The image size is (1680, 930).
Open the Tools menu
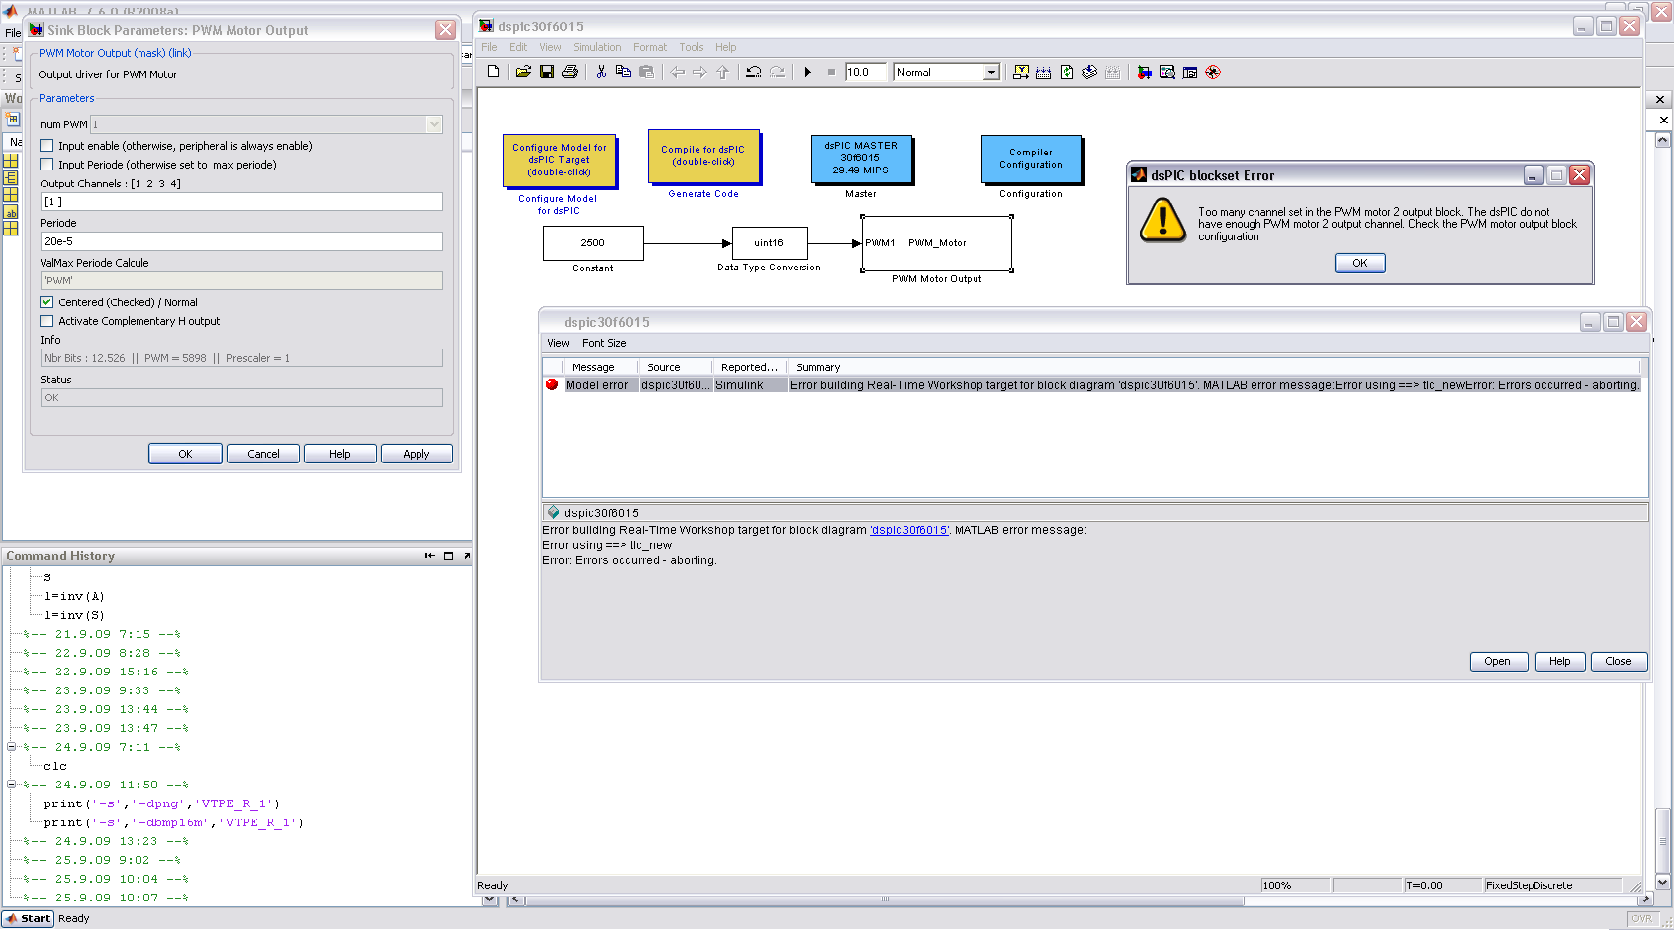[x=691, y=47]
